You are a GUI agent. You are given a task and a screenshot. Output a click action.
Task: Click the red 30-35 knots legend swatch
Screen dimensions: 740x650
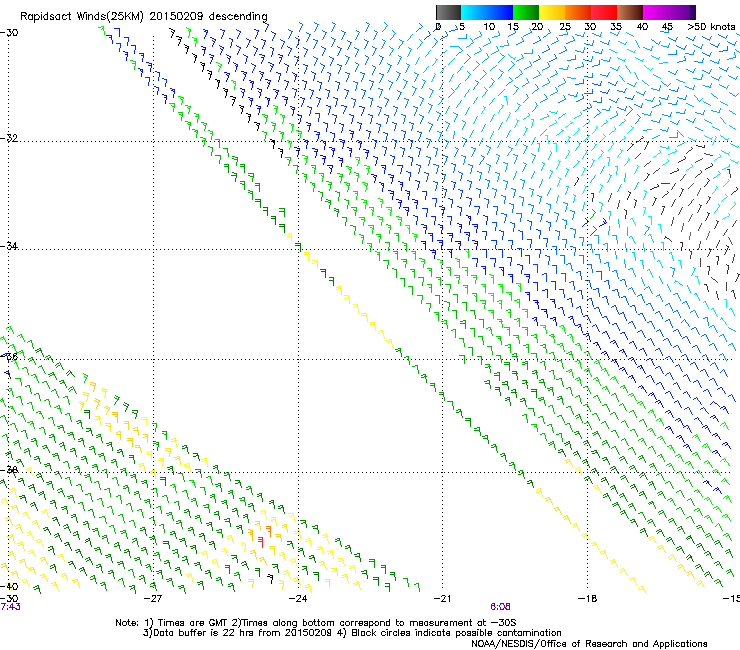click(604, 12)
